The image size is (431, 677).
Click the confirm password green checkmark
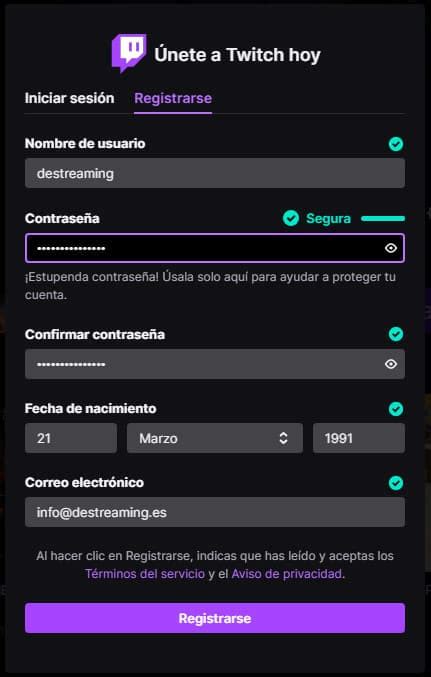(396, 334)
